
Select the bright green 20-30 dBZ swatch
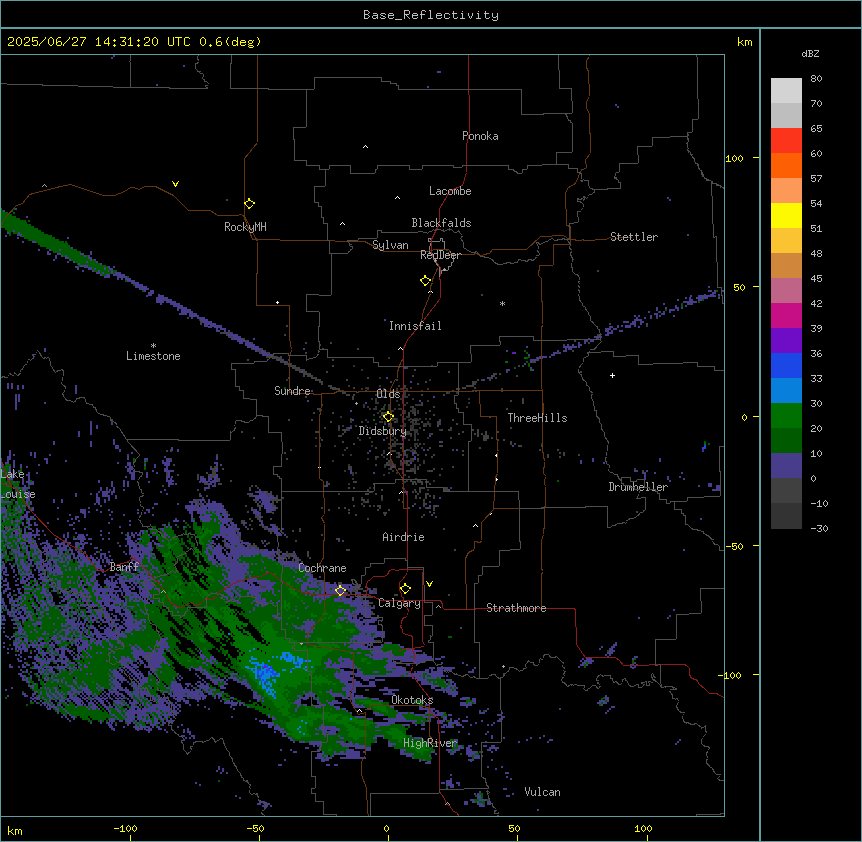[x=786, y=416]
